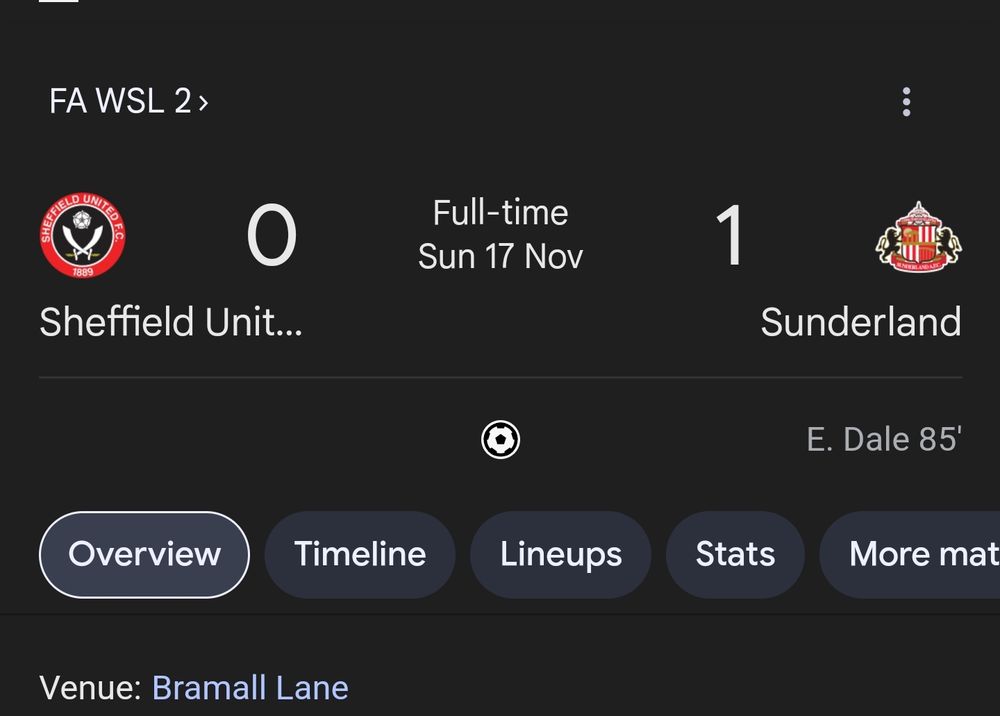Open the three-dot more options menu
Image resolution: width=1000 pixels, height=716 pixels.
[906, 102]
